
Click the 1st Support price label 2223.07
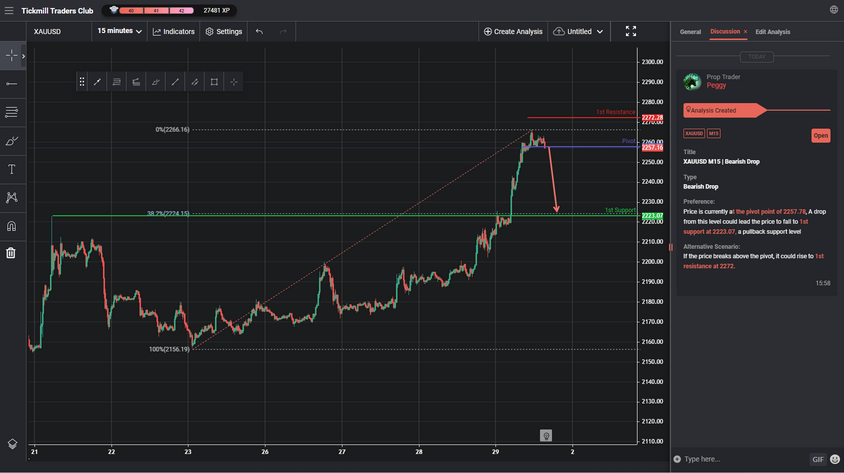click(x=652, y=216)
